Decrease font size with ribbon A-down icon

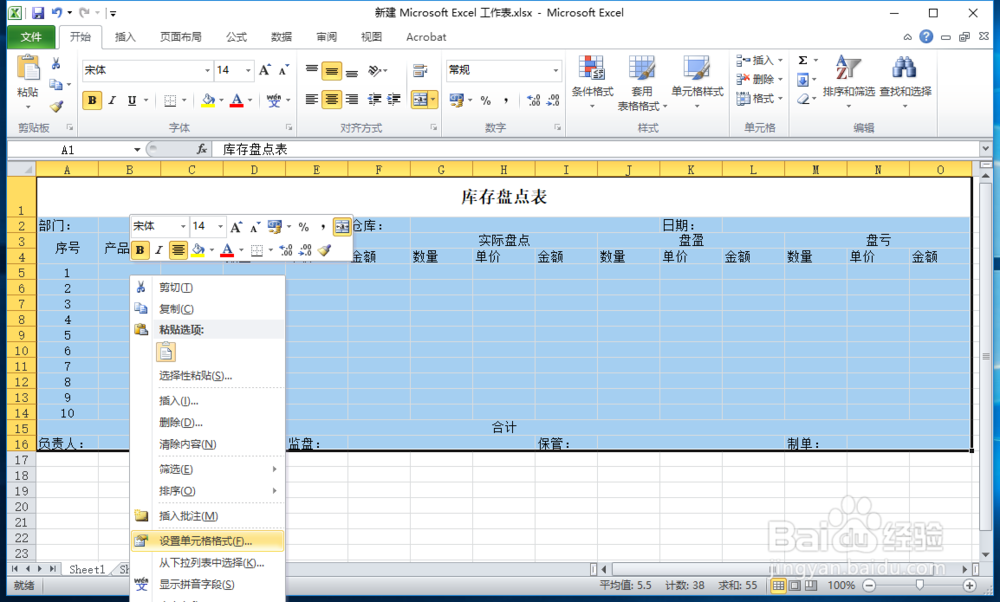[283, 70]
